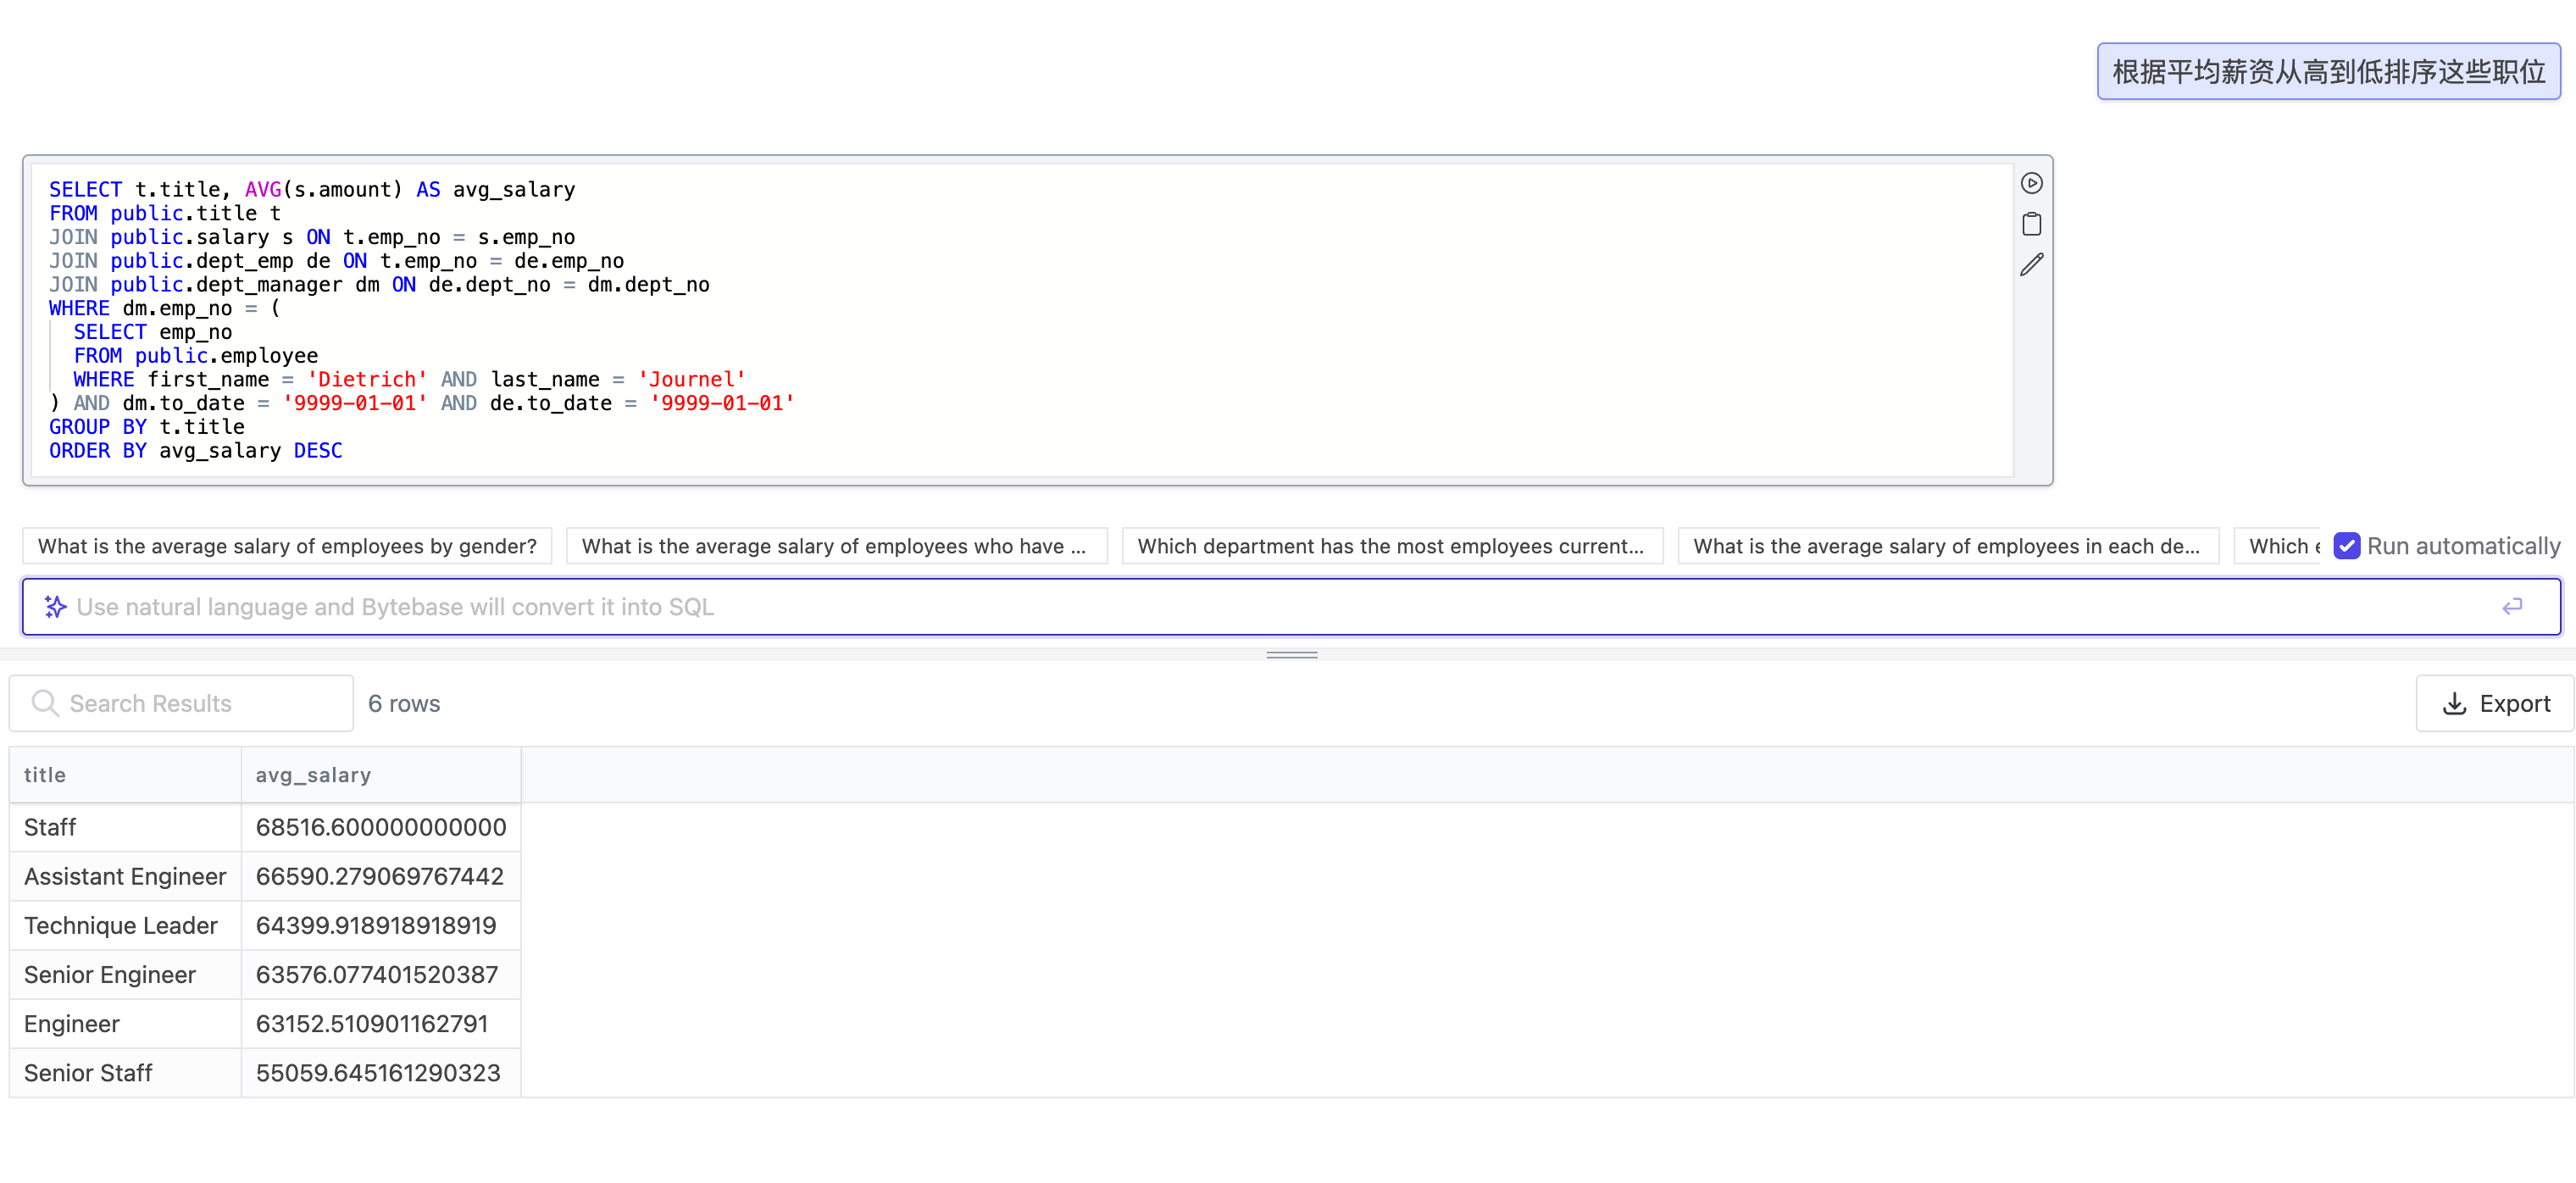Click the AI sparkle icon in prompt box
This screenshot has width=2576, height=1183.
(x=55, y=607)
